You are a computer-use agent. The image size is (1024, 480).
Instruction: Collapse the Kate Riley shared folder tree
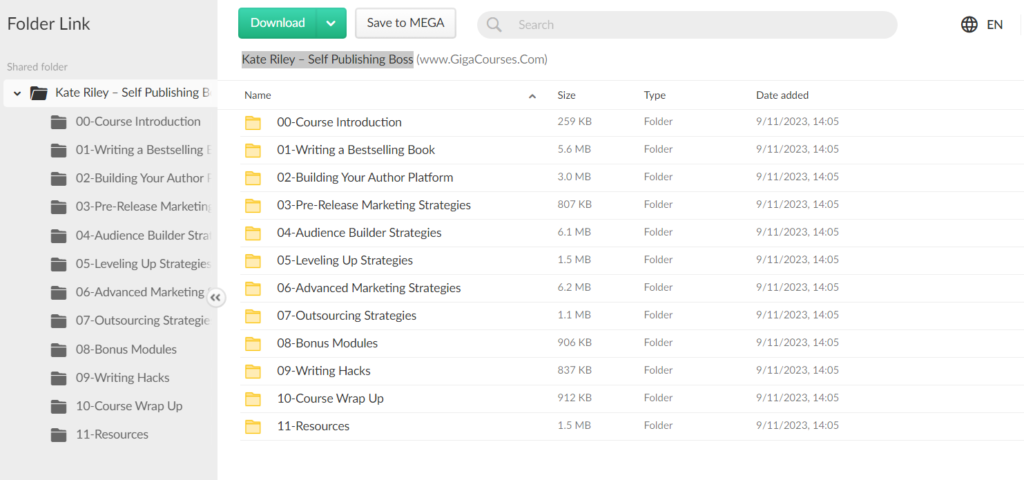pyautogui.click(x=17, y=93)
